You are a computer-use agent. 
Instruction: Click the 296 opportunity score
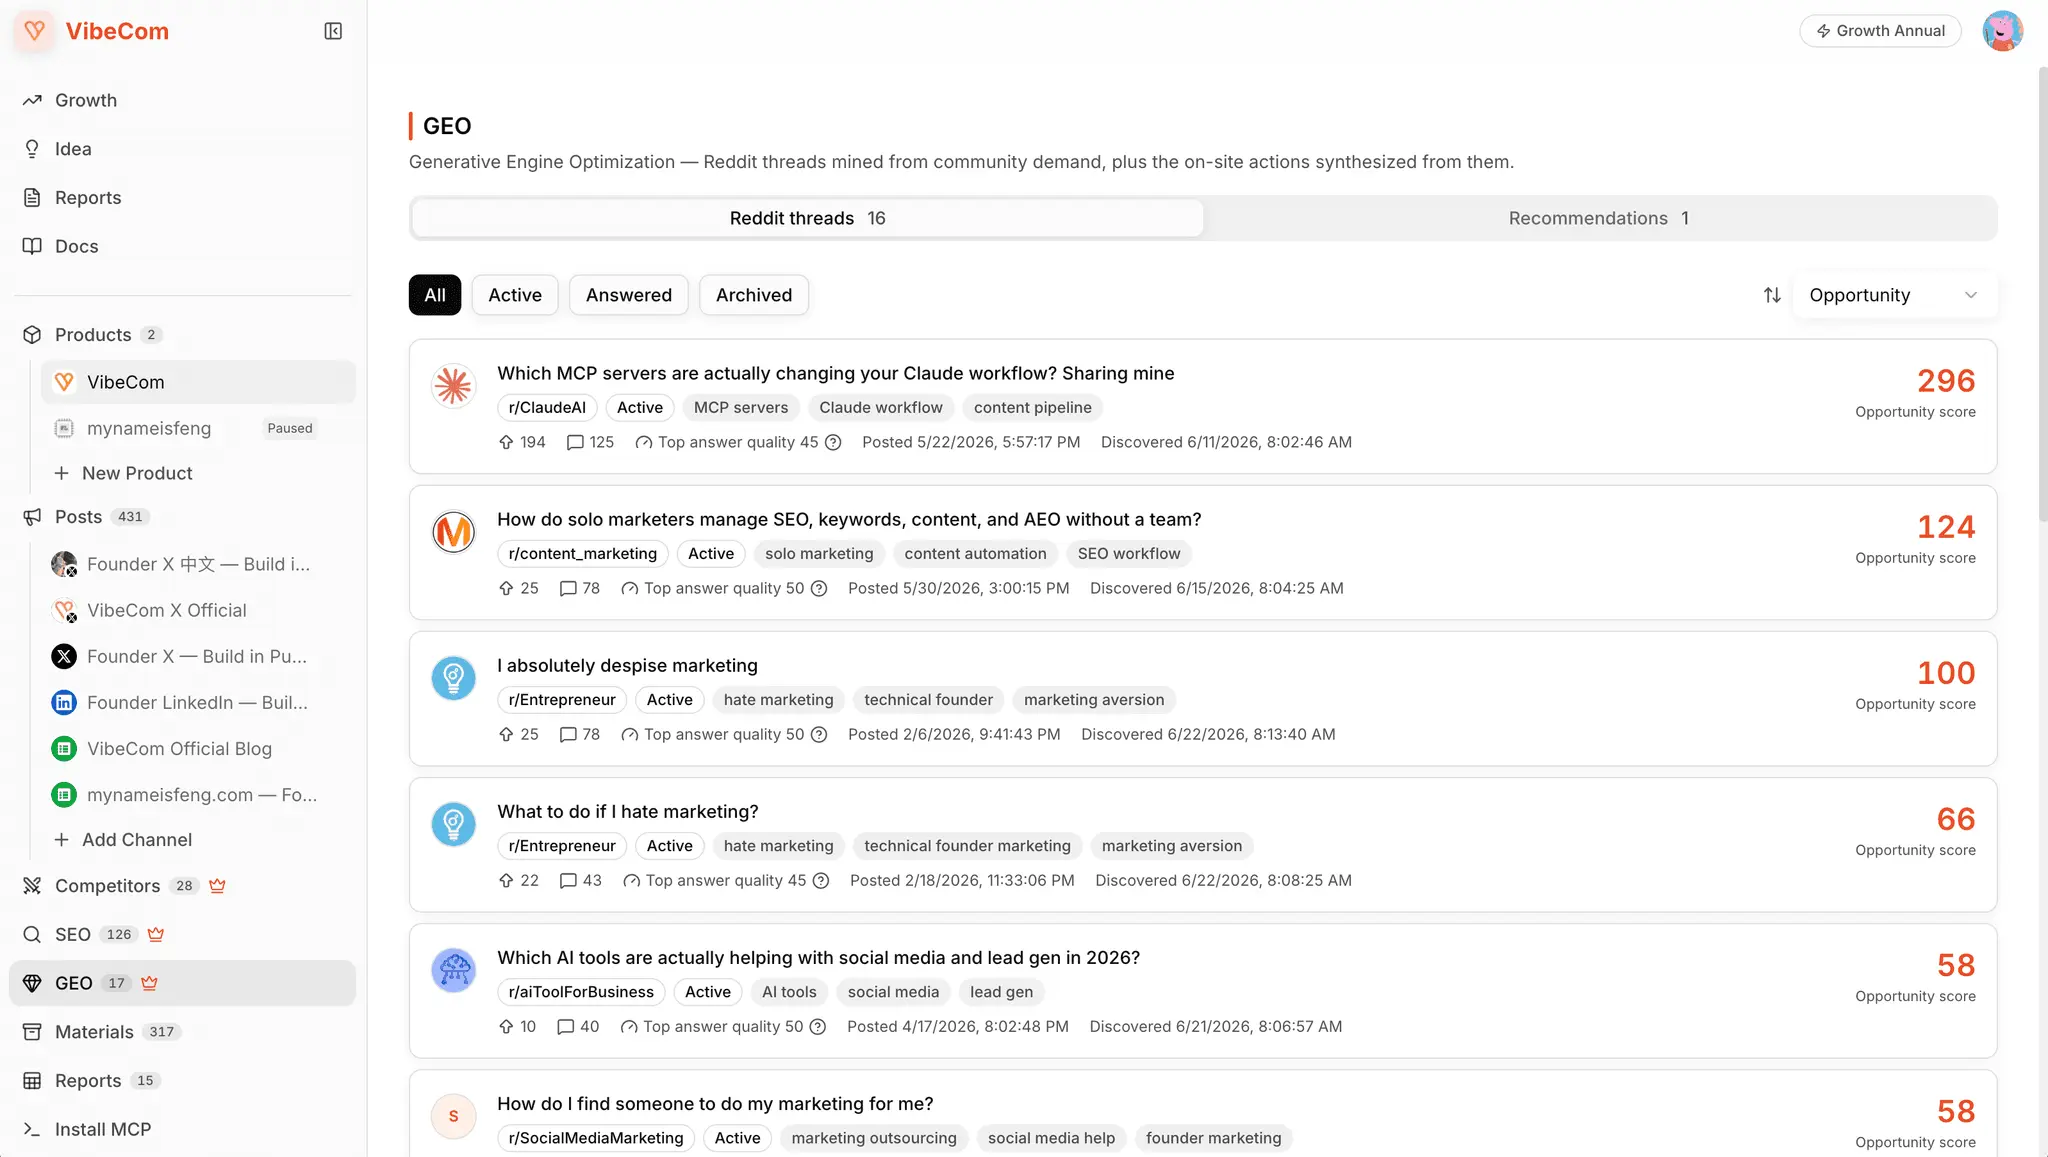(x=1946, y=380)
